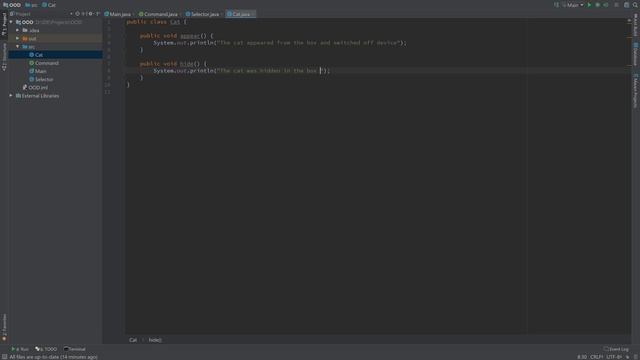Open the Terminal tool window

tap(75, 349)
